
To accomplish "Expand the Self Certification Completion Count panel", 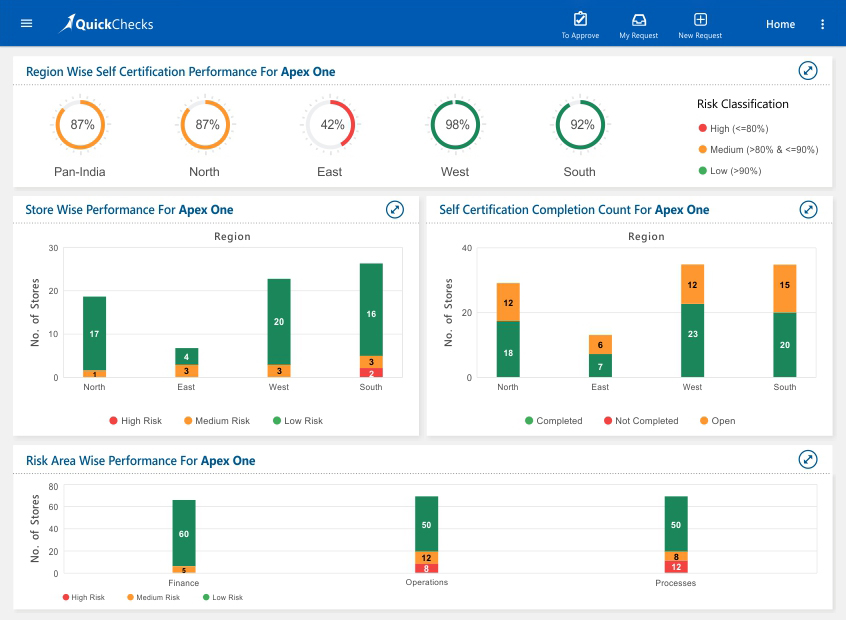I will point(808,209).
